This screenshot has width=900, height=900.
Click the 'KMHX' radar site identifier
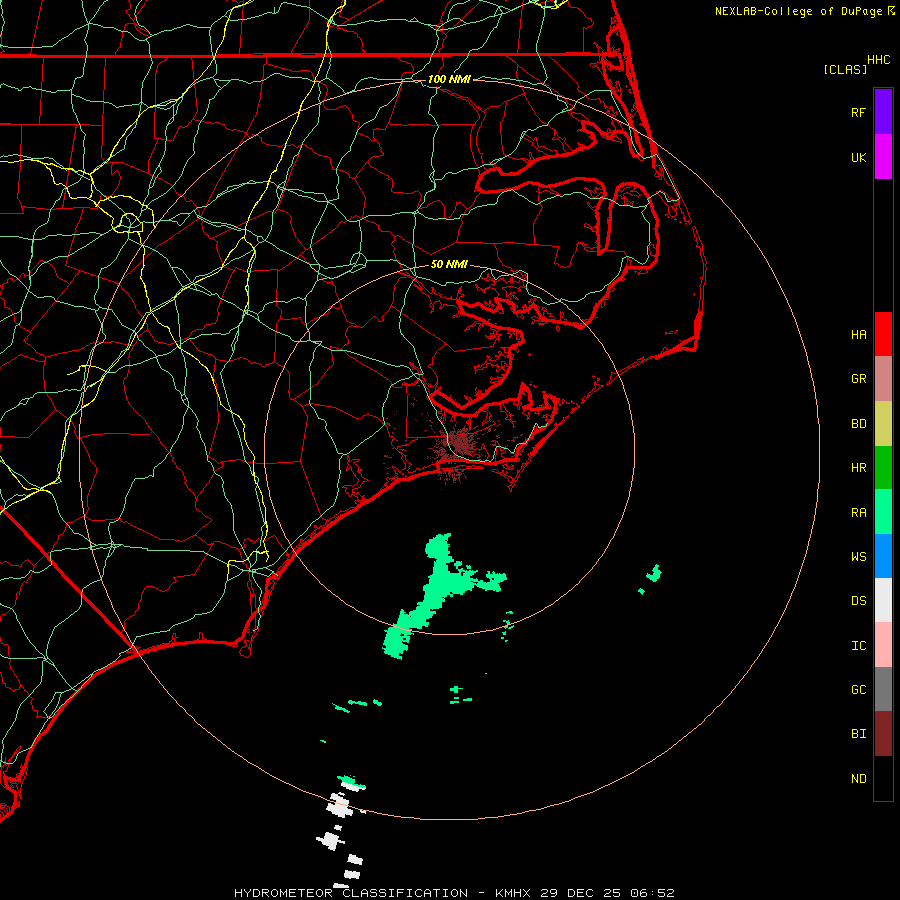[x=513, y=893]
